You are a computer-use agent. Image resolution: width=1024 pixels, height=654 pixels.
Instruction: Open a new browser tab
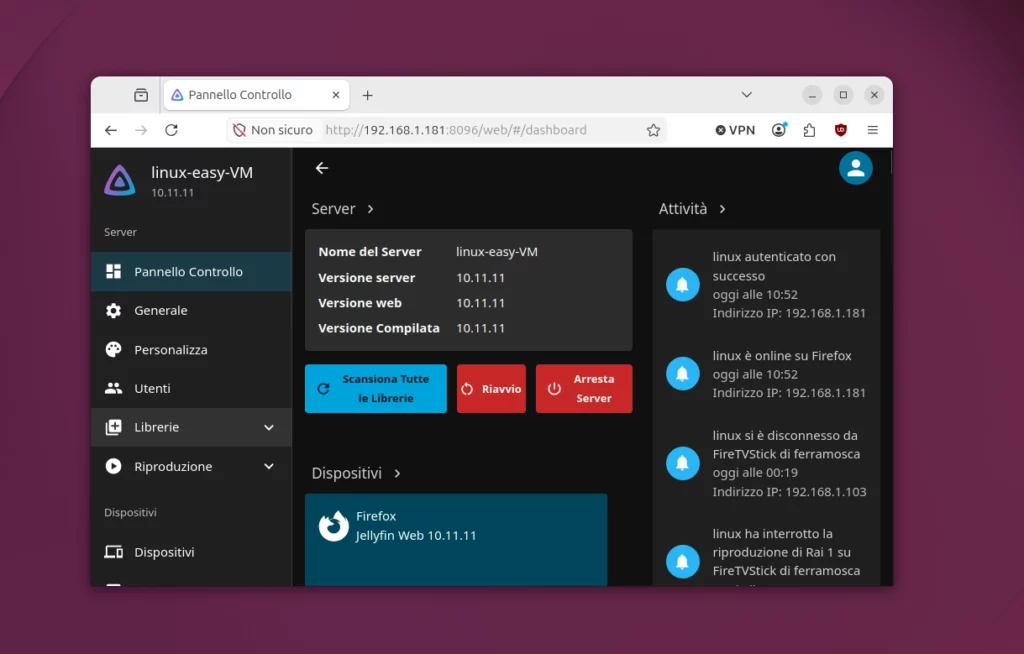point(368,95)
